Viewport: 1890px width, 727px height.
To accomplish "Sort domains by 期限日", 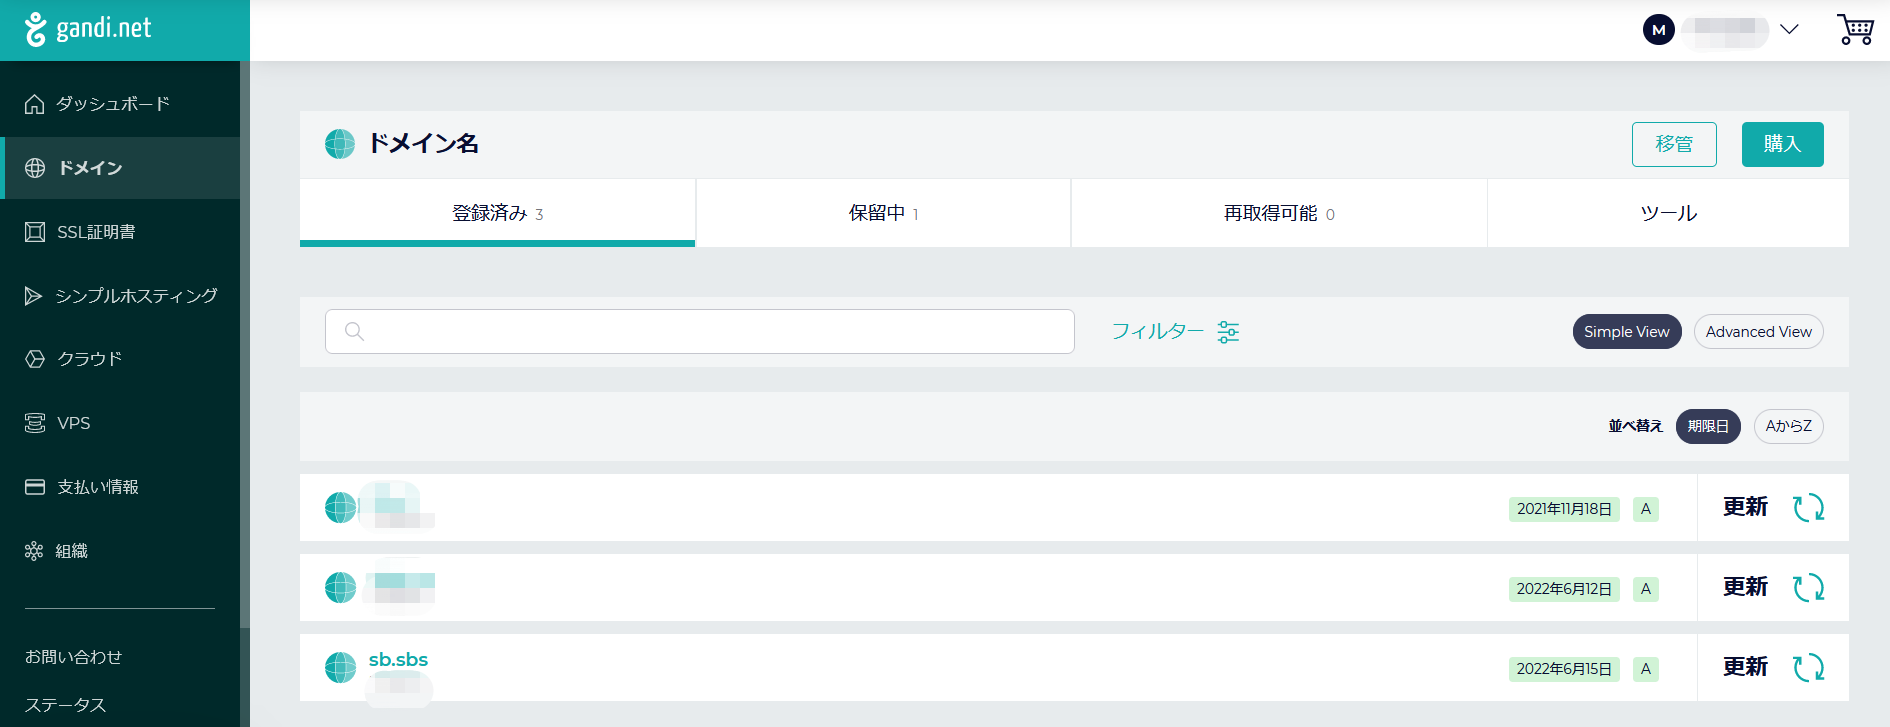I will point(1708,426).
